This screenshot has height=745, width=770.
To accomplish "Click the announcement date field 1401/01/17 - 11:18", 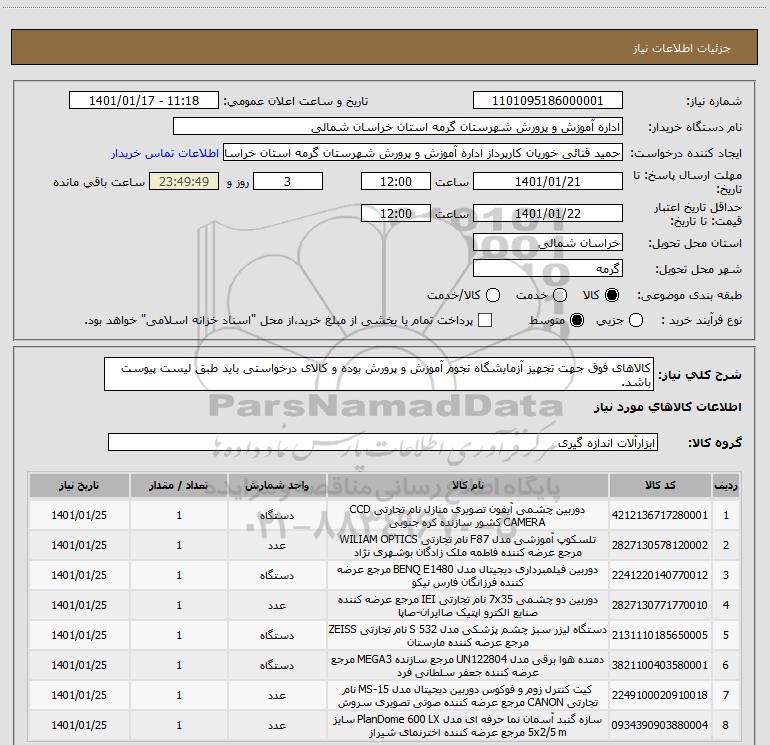I will tap(144, 101).
